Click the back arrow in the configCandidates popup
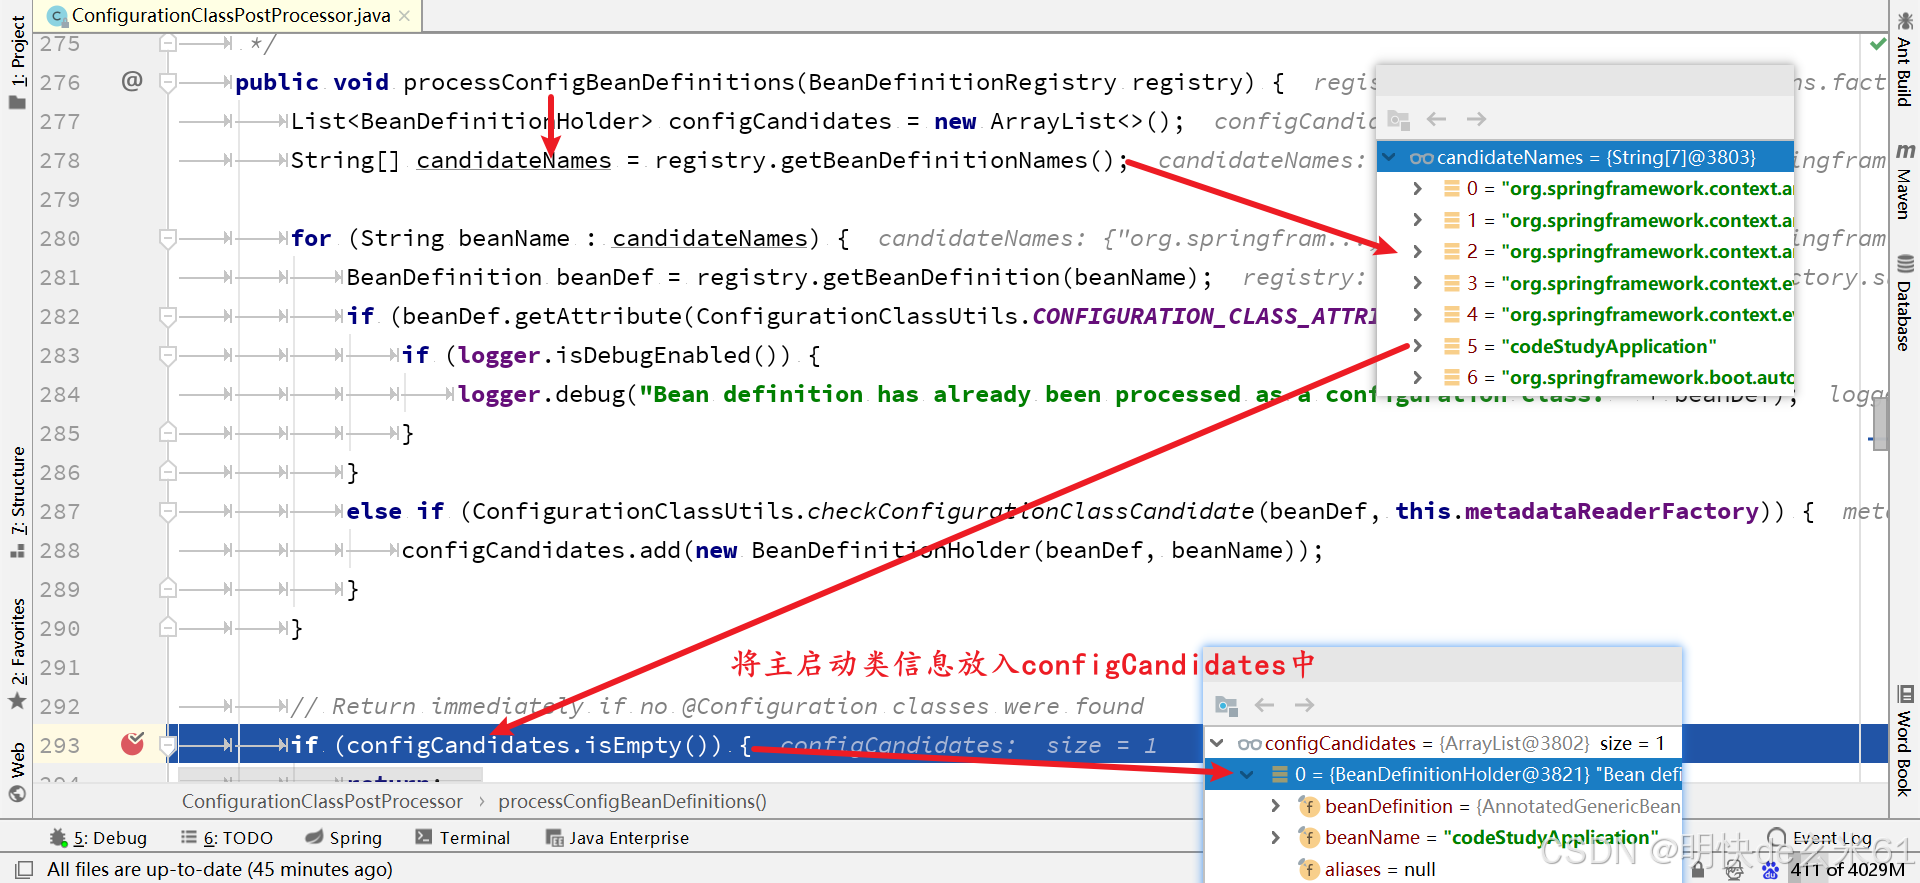1920x883 pixels. 1265,705
